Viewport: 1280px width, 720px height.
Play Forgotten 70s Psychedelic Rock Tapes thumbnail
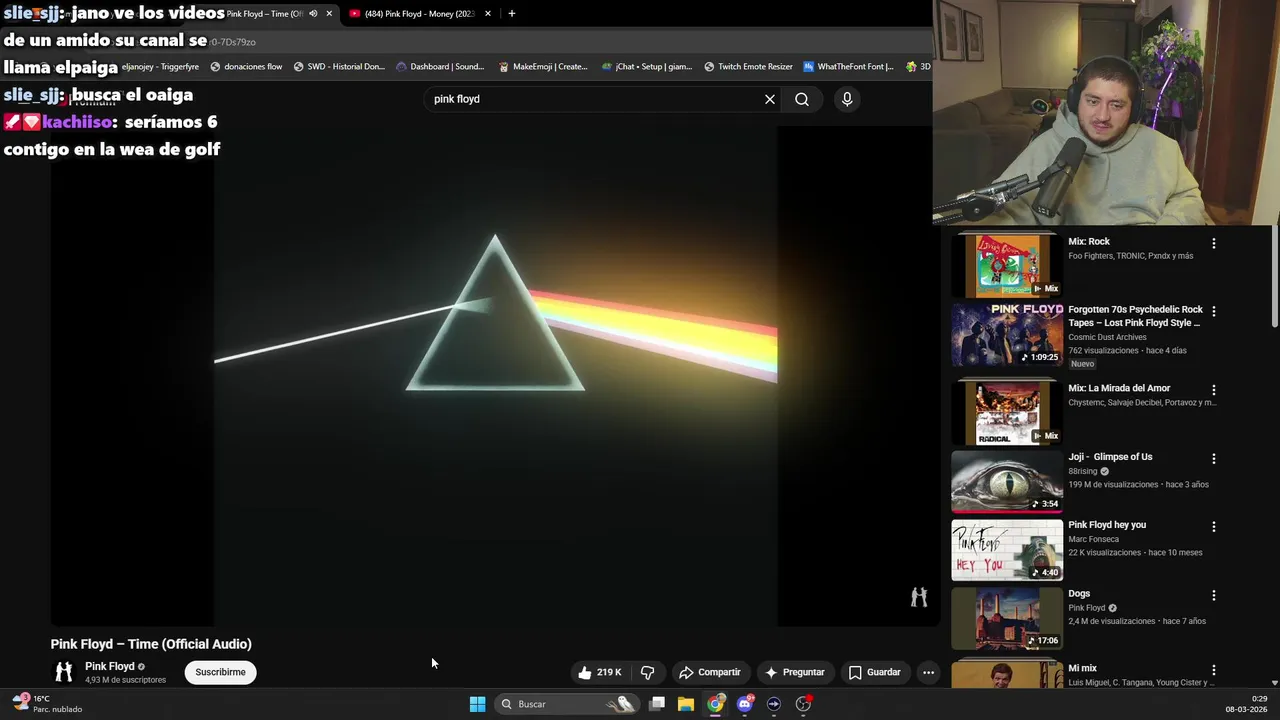coord(1007,334)
